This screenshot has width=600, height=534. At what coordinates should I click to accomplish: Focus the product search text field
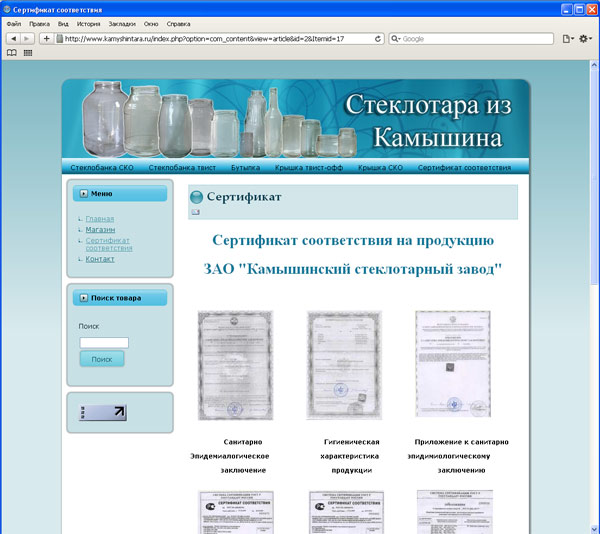(x=104, y=343)
